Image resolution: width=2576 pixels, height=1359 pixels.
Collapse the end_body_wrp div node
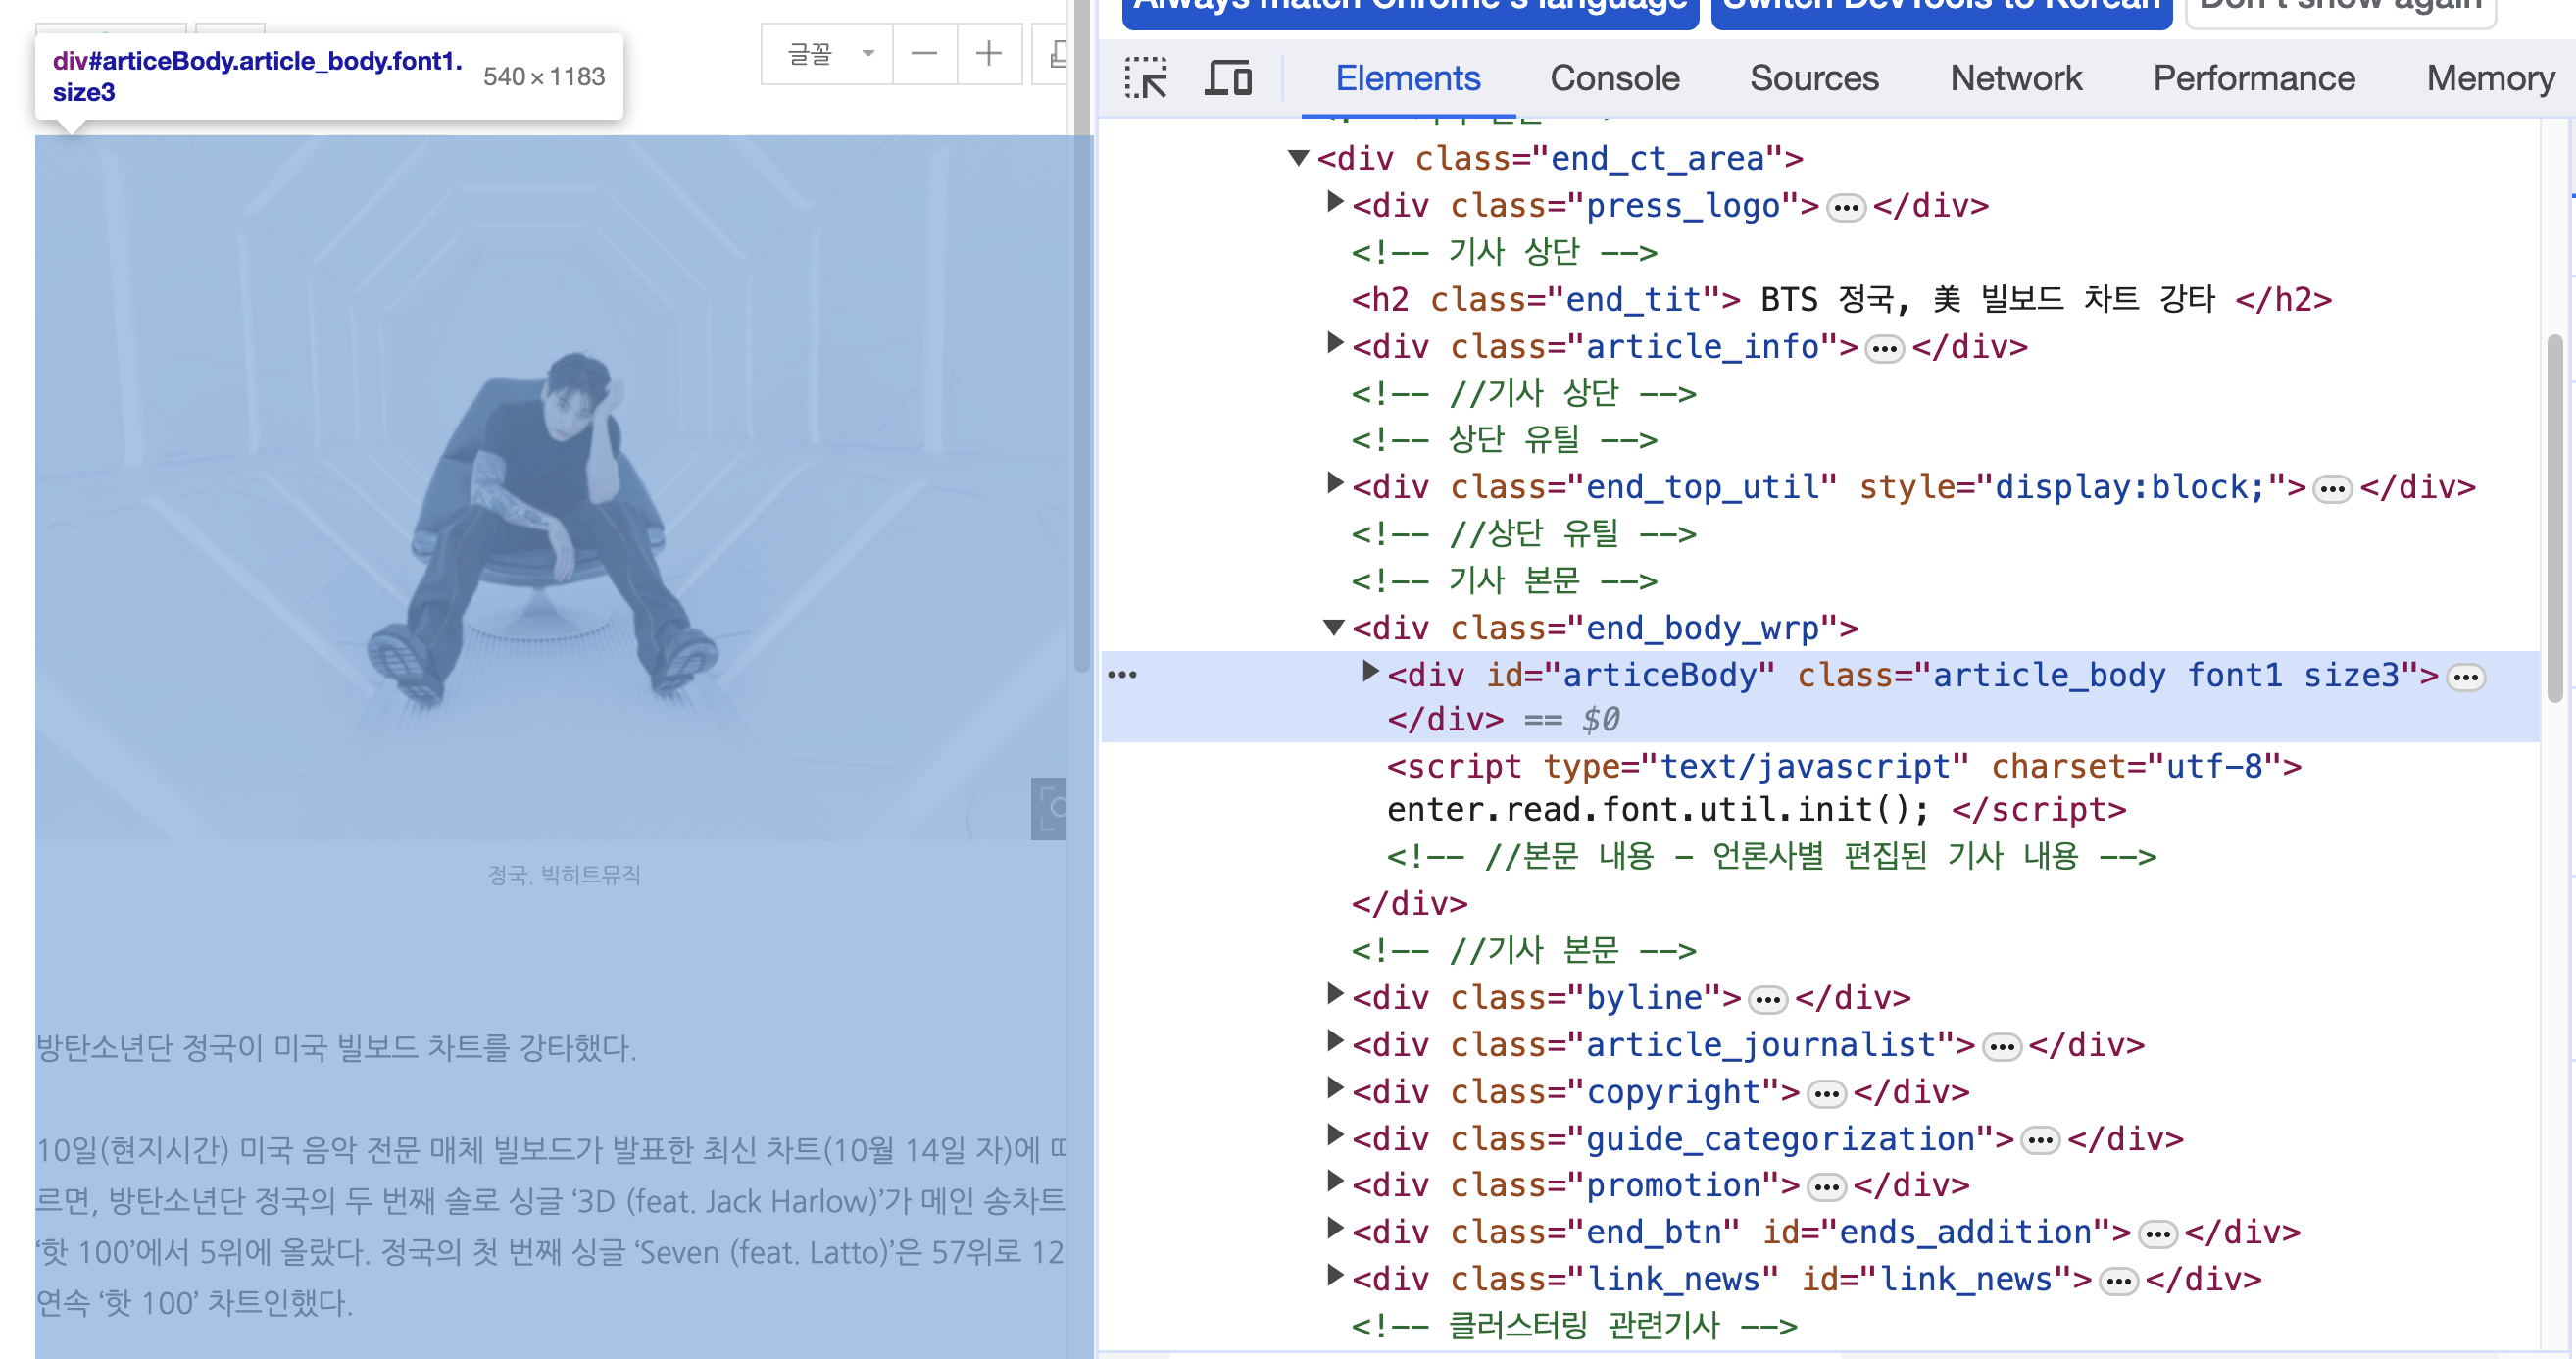pos(1333,627)
